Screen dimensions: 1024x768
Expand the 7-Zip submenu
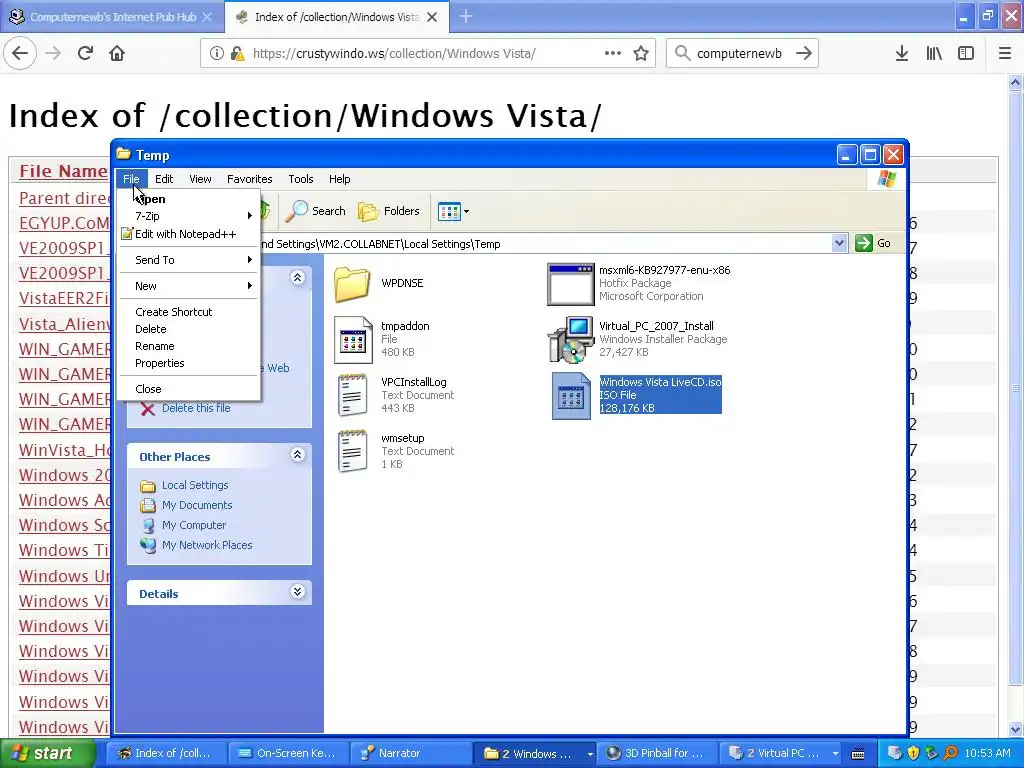point(189,216)
